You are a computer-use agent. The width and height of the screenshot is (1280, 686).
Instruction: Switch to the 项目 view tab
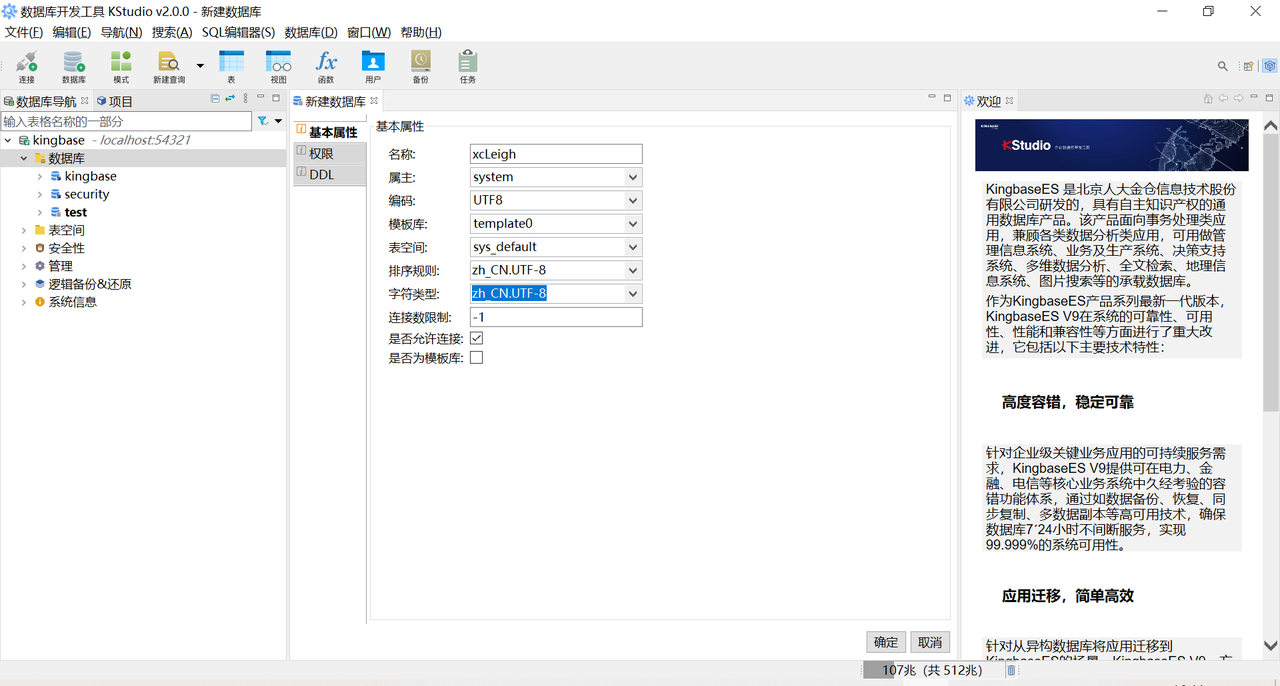[115, 101]
